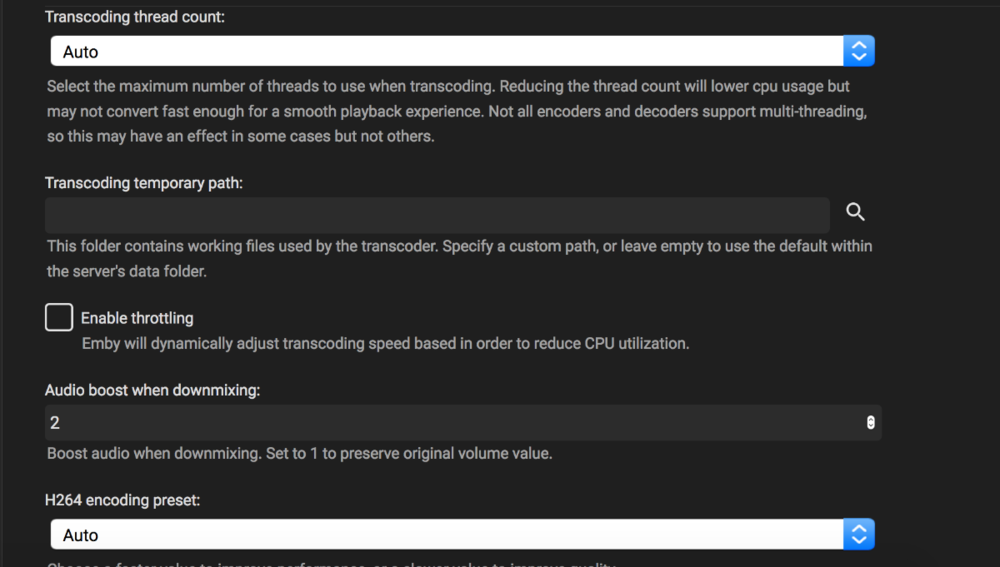Click the 'Enable throttling' label text
The image size is (1000, 567).
[x=137, y=318]
